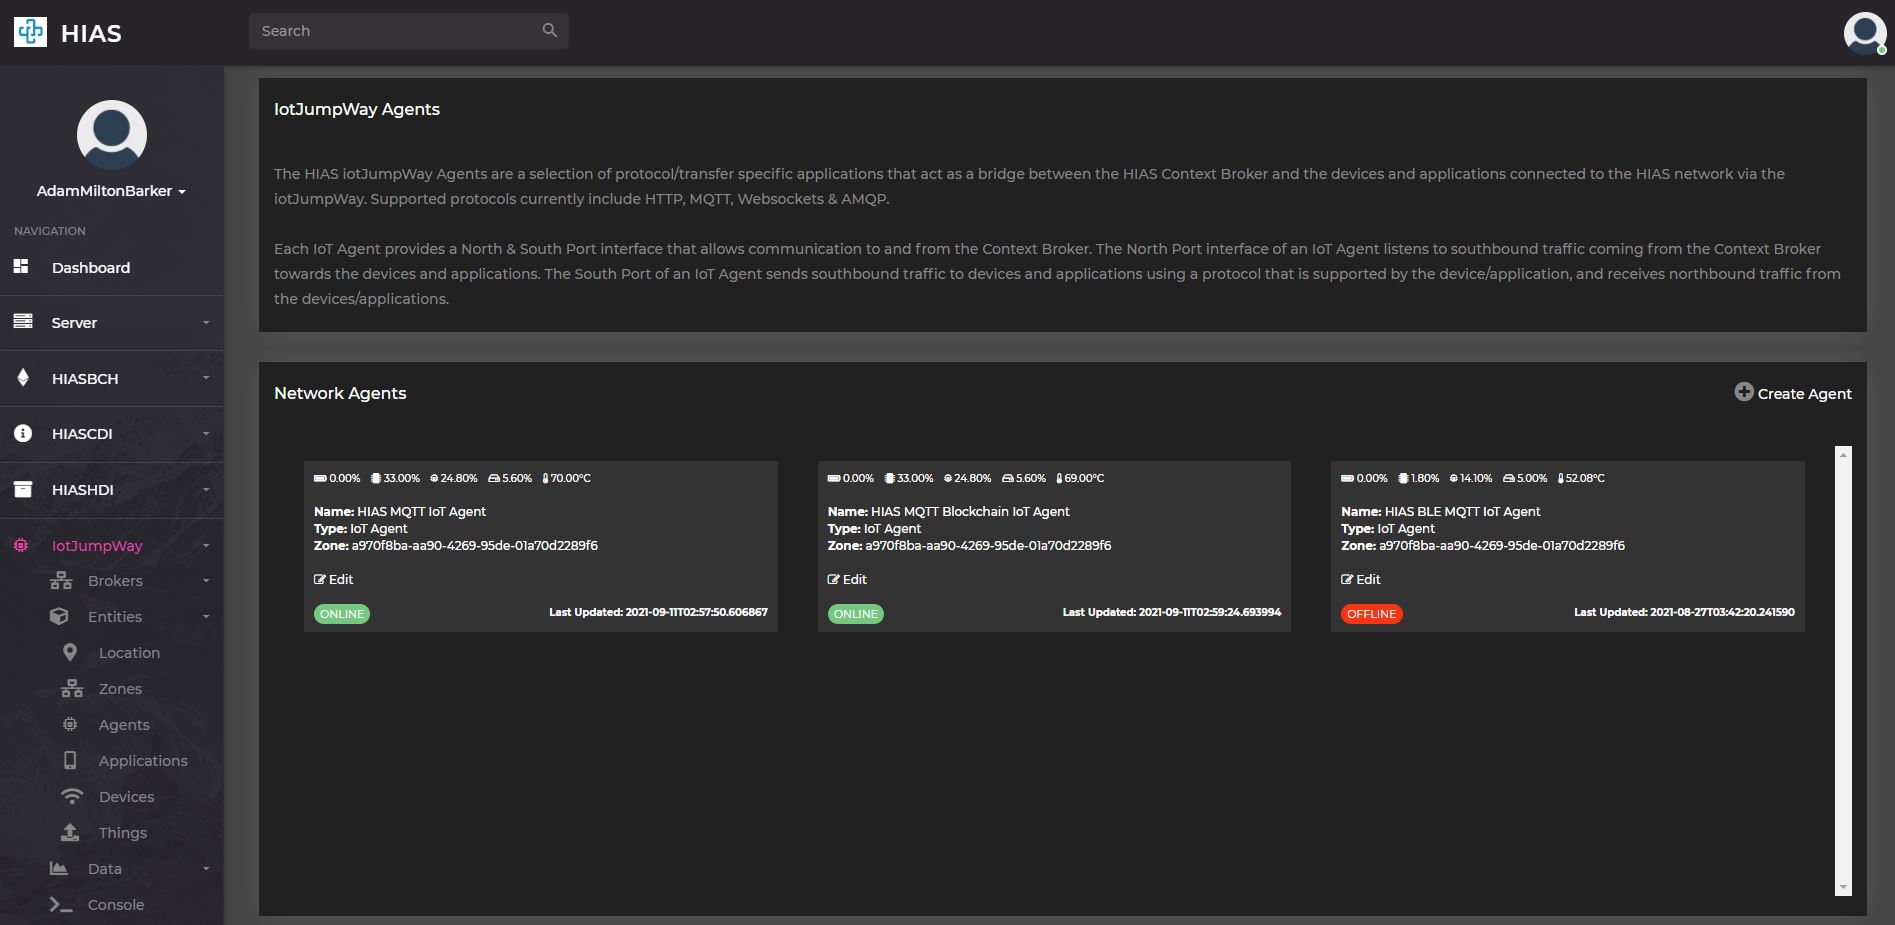Click the HIASHDI archive icon

pos(23,489)
